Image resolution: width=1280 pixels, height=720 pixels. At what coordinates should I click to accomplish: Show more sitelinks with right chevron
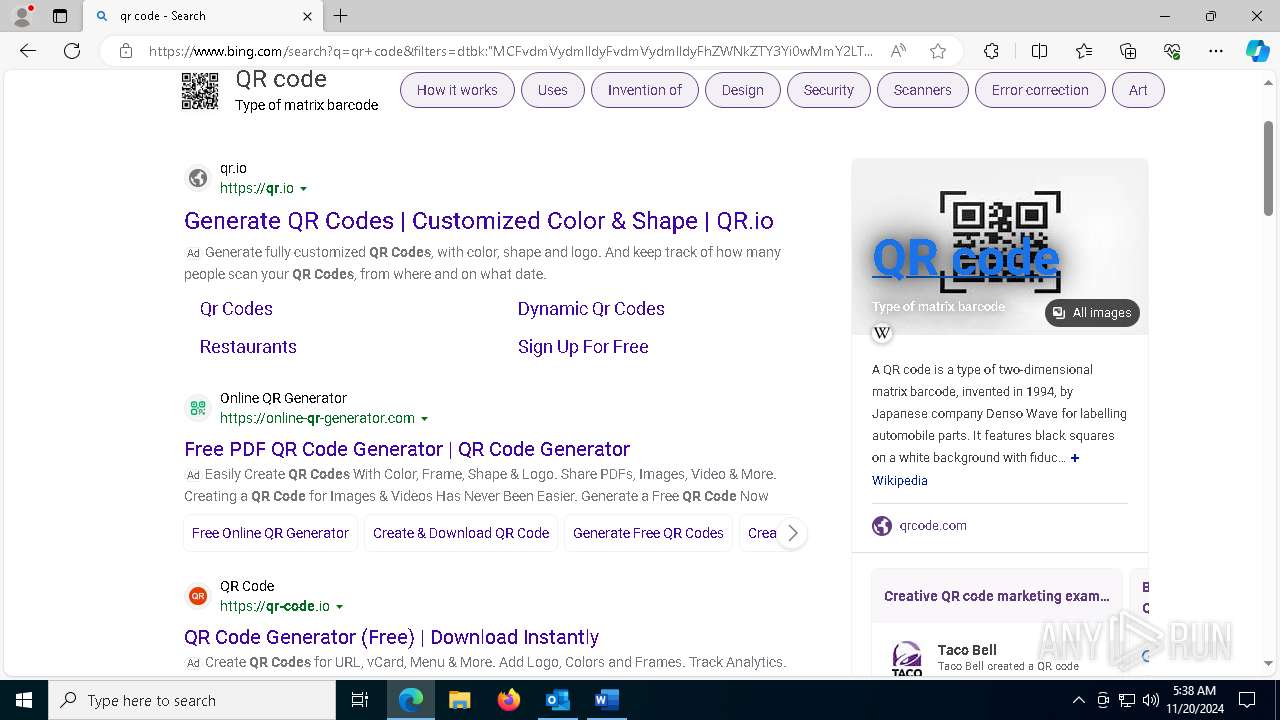[792, 533]
